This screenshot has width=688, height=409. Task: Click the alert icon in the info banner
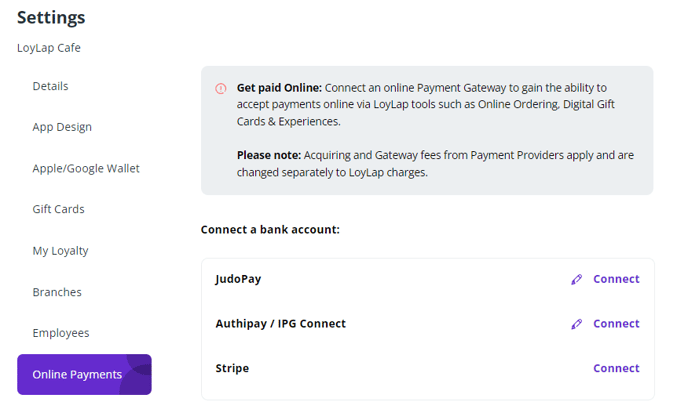(220, 88)
